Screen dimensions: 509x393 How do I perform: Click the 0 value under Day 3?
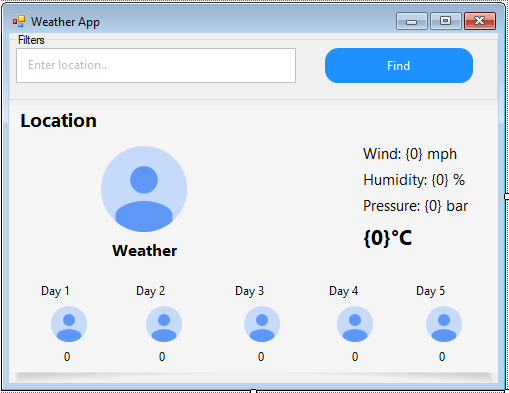(x=261, y=357)
